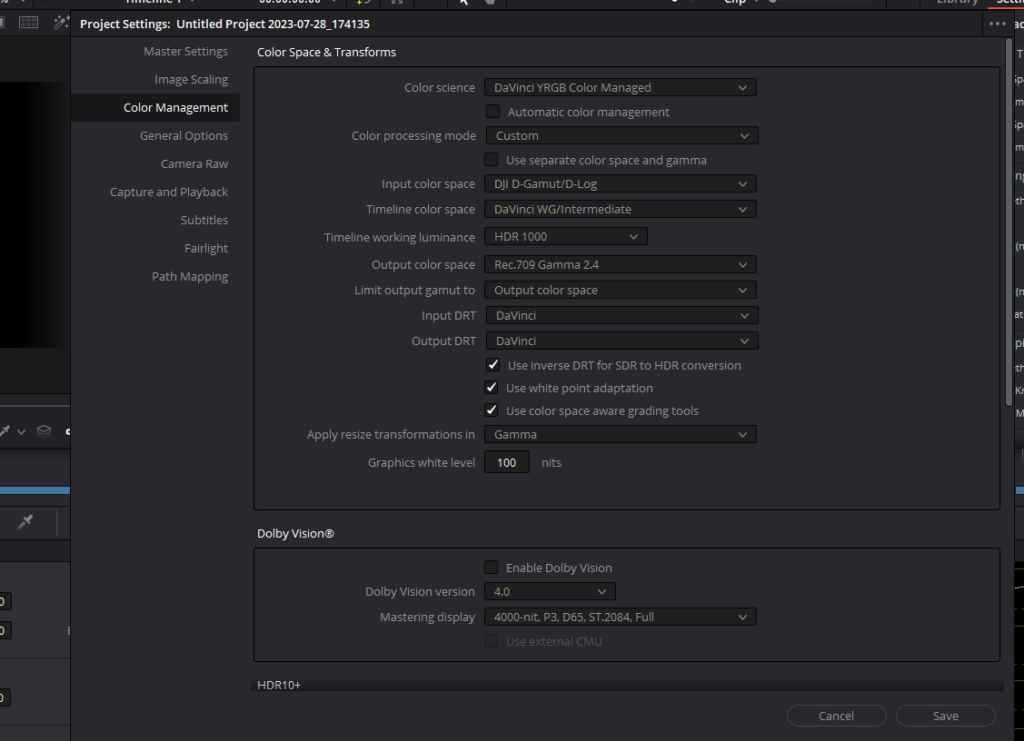
Task: Open the Color science dropdown
Action: [620, 87]
